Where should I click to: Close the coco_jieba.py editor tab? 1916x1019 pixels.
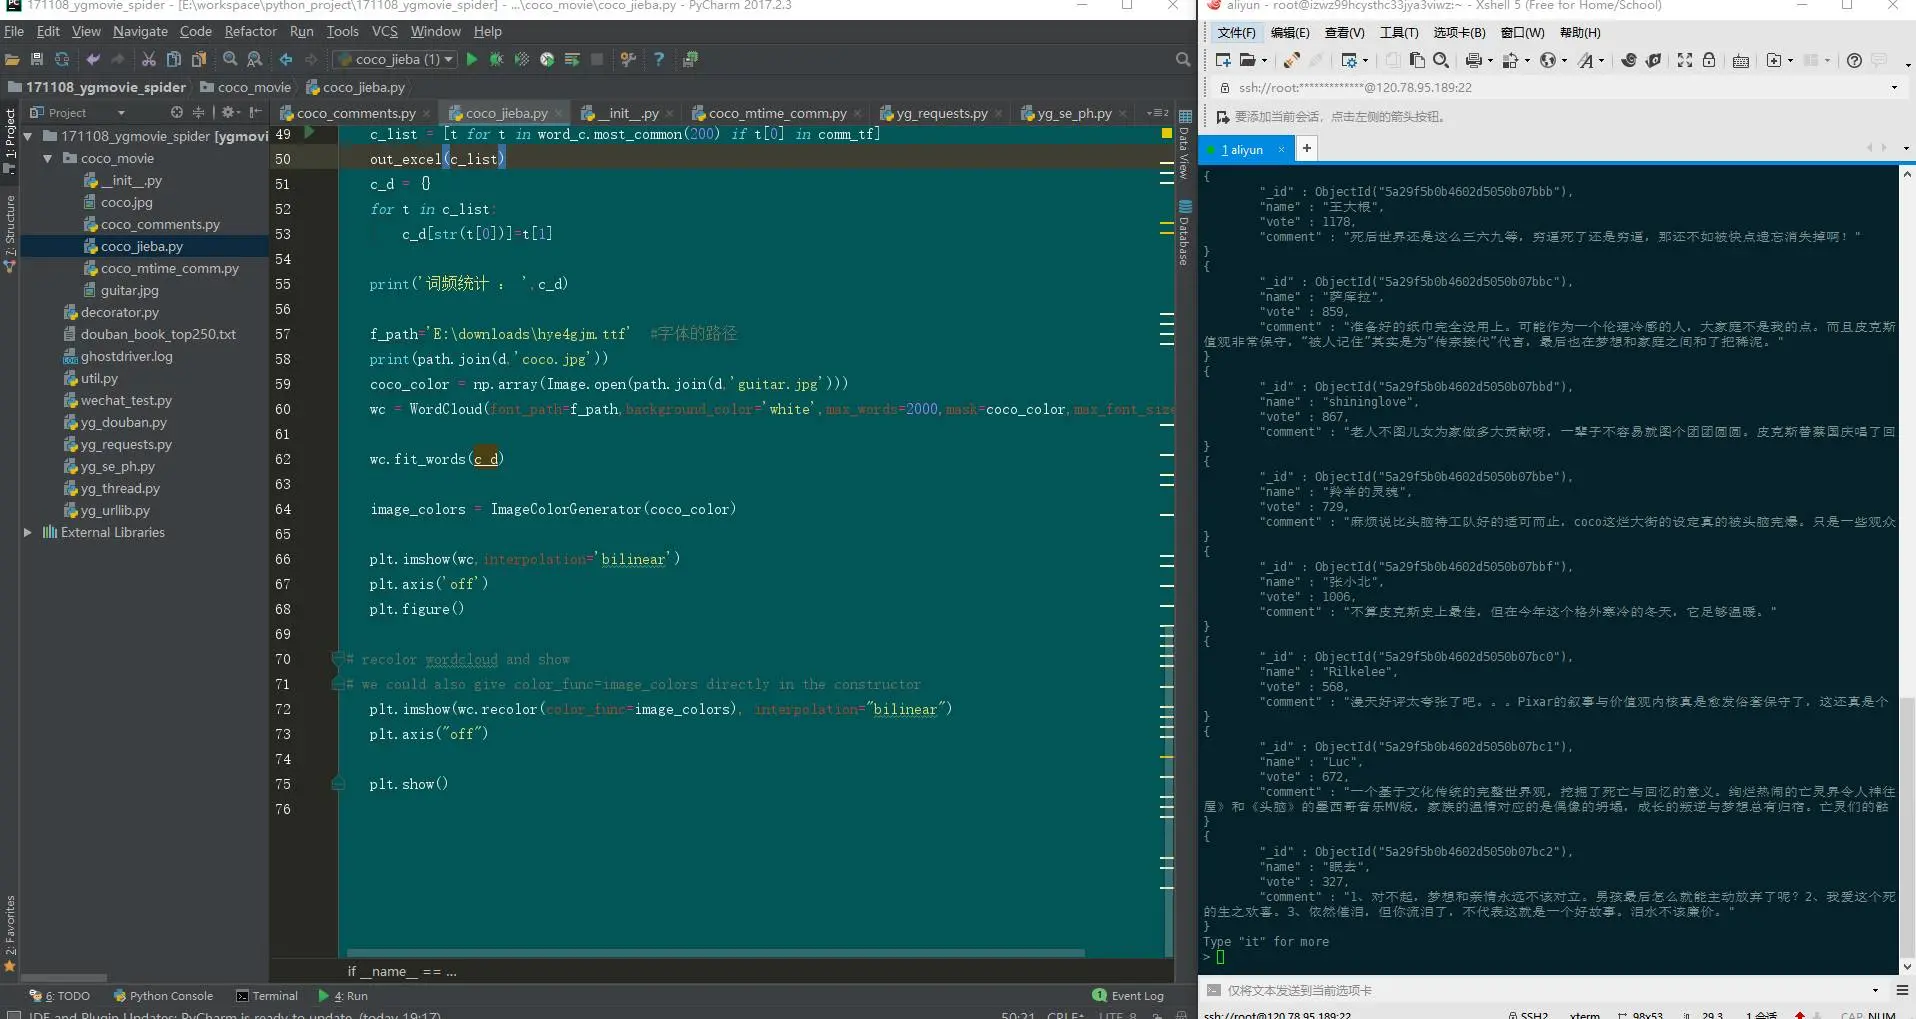(x=559, y=113)
